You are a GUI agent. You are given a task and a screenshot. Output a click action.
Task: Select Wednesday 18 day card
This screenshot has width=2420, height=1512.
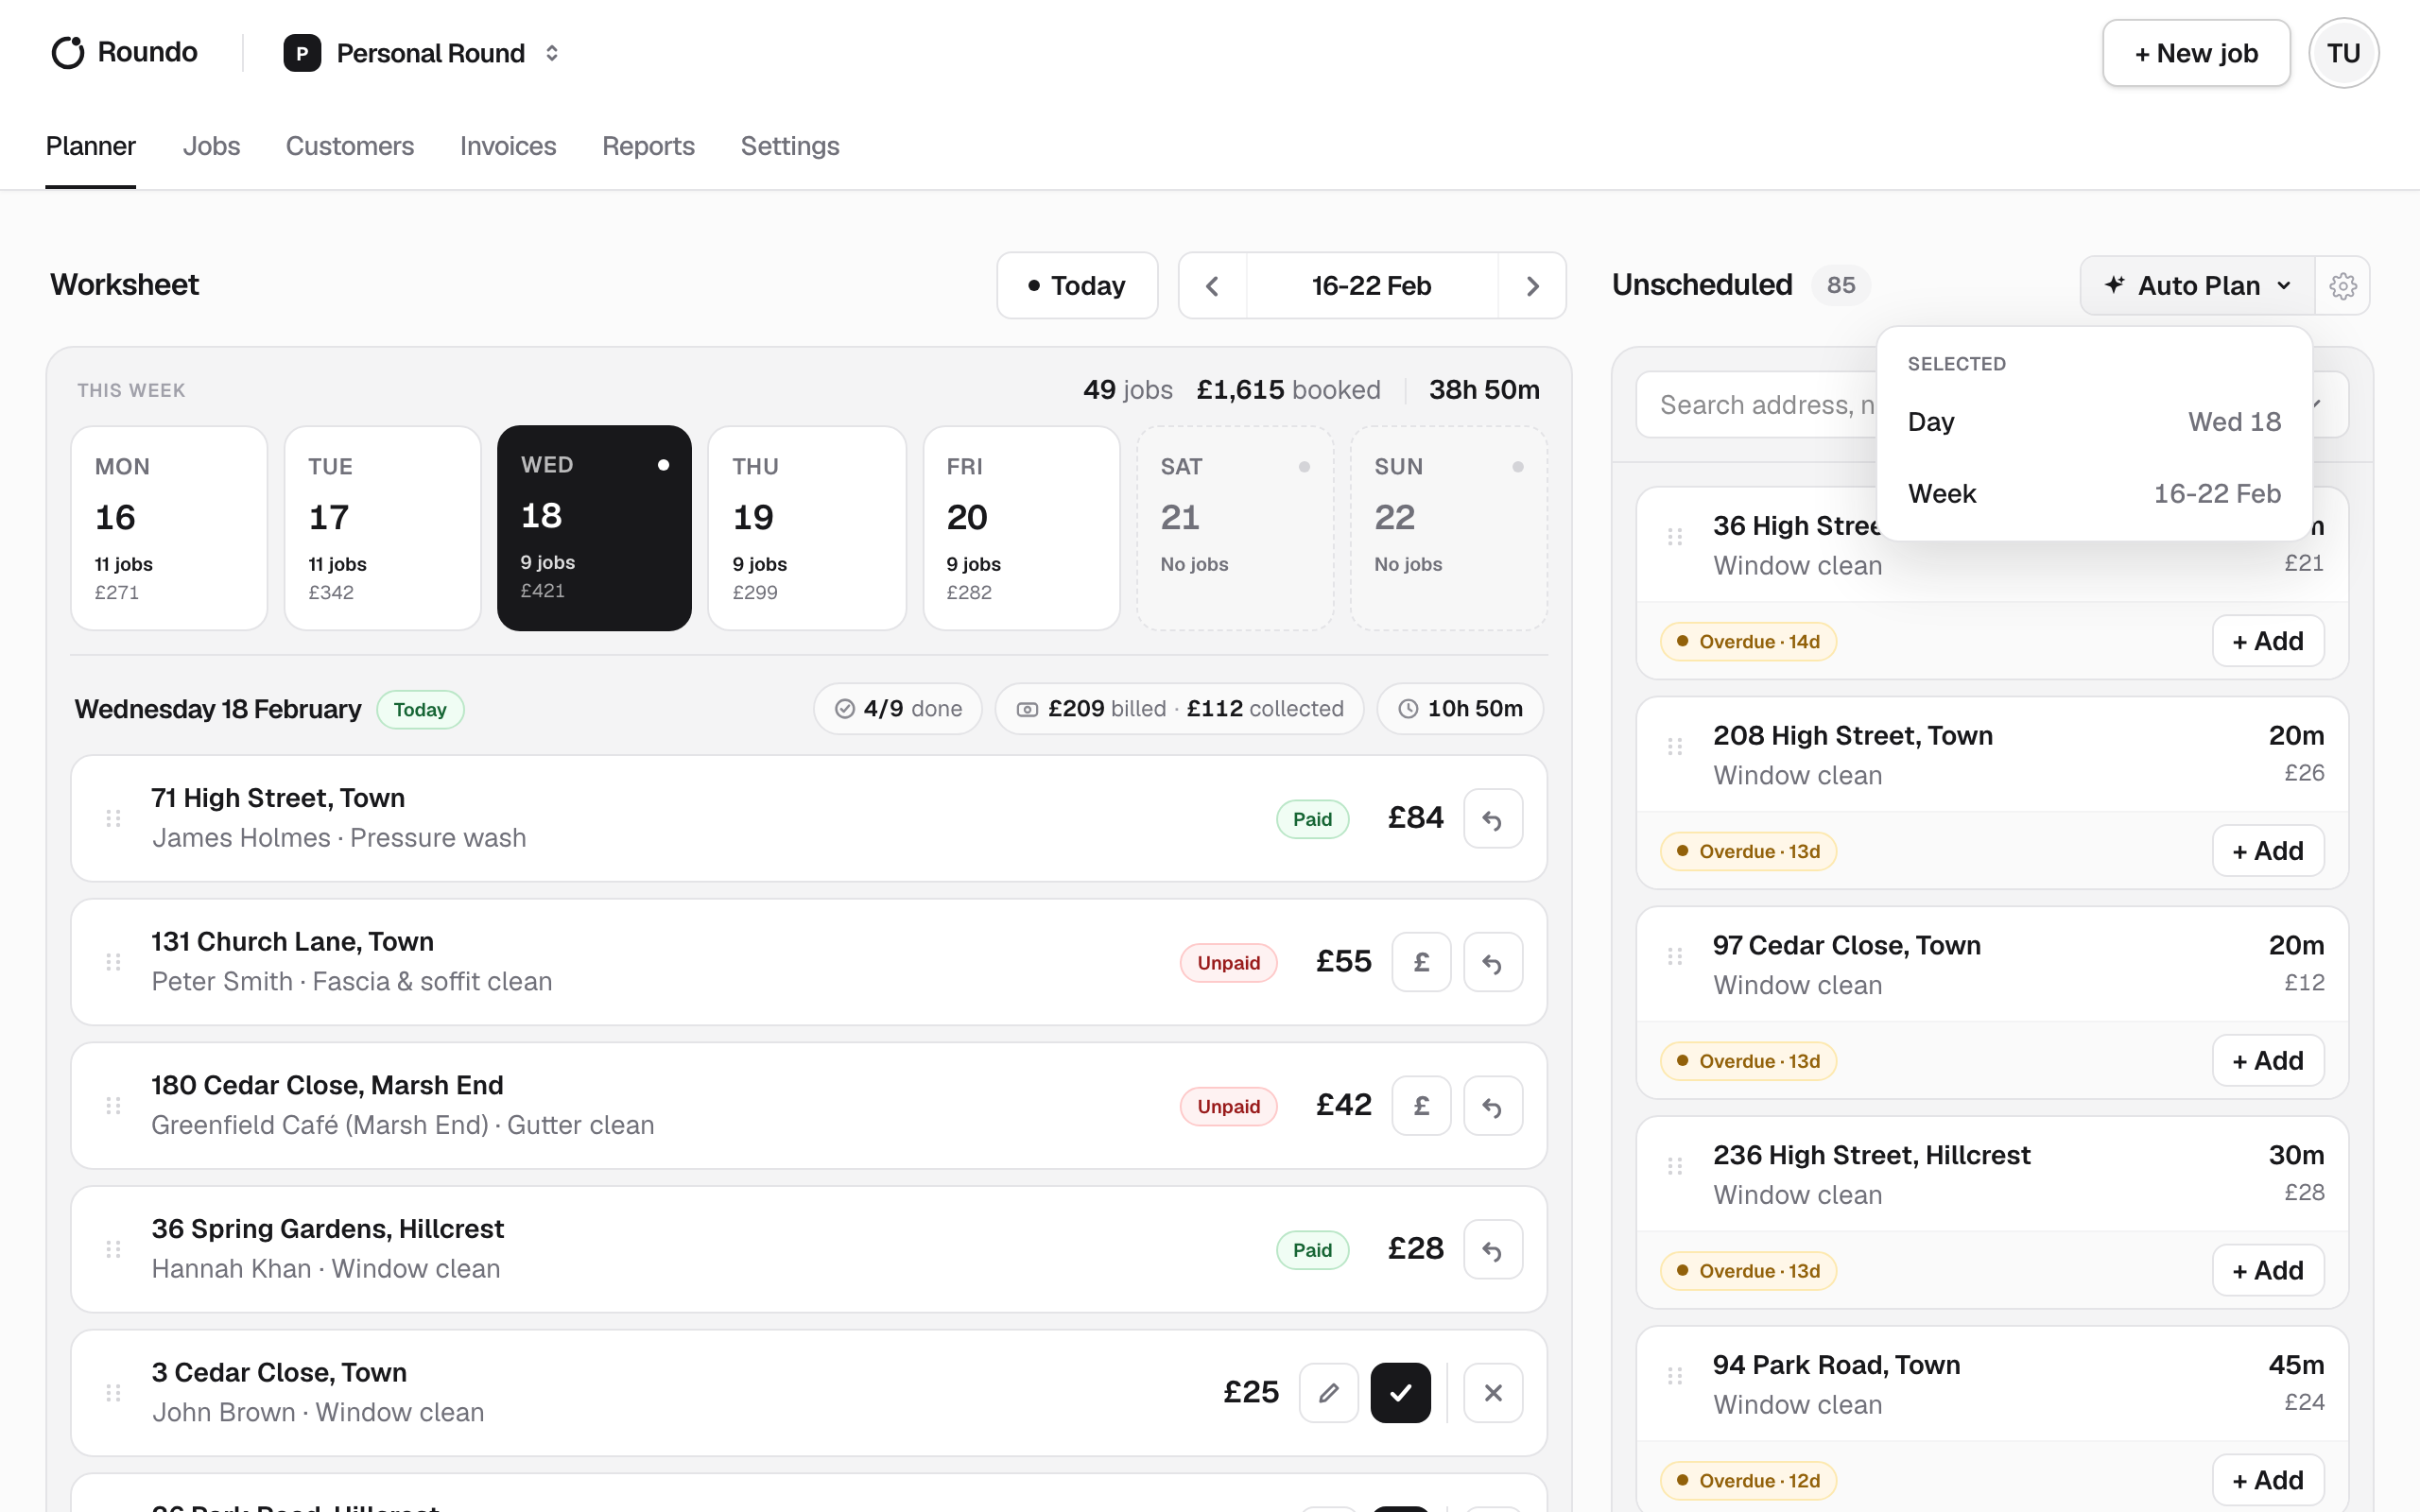[594, 528]
